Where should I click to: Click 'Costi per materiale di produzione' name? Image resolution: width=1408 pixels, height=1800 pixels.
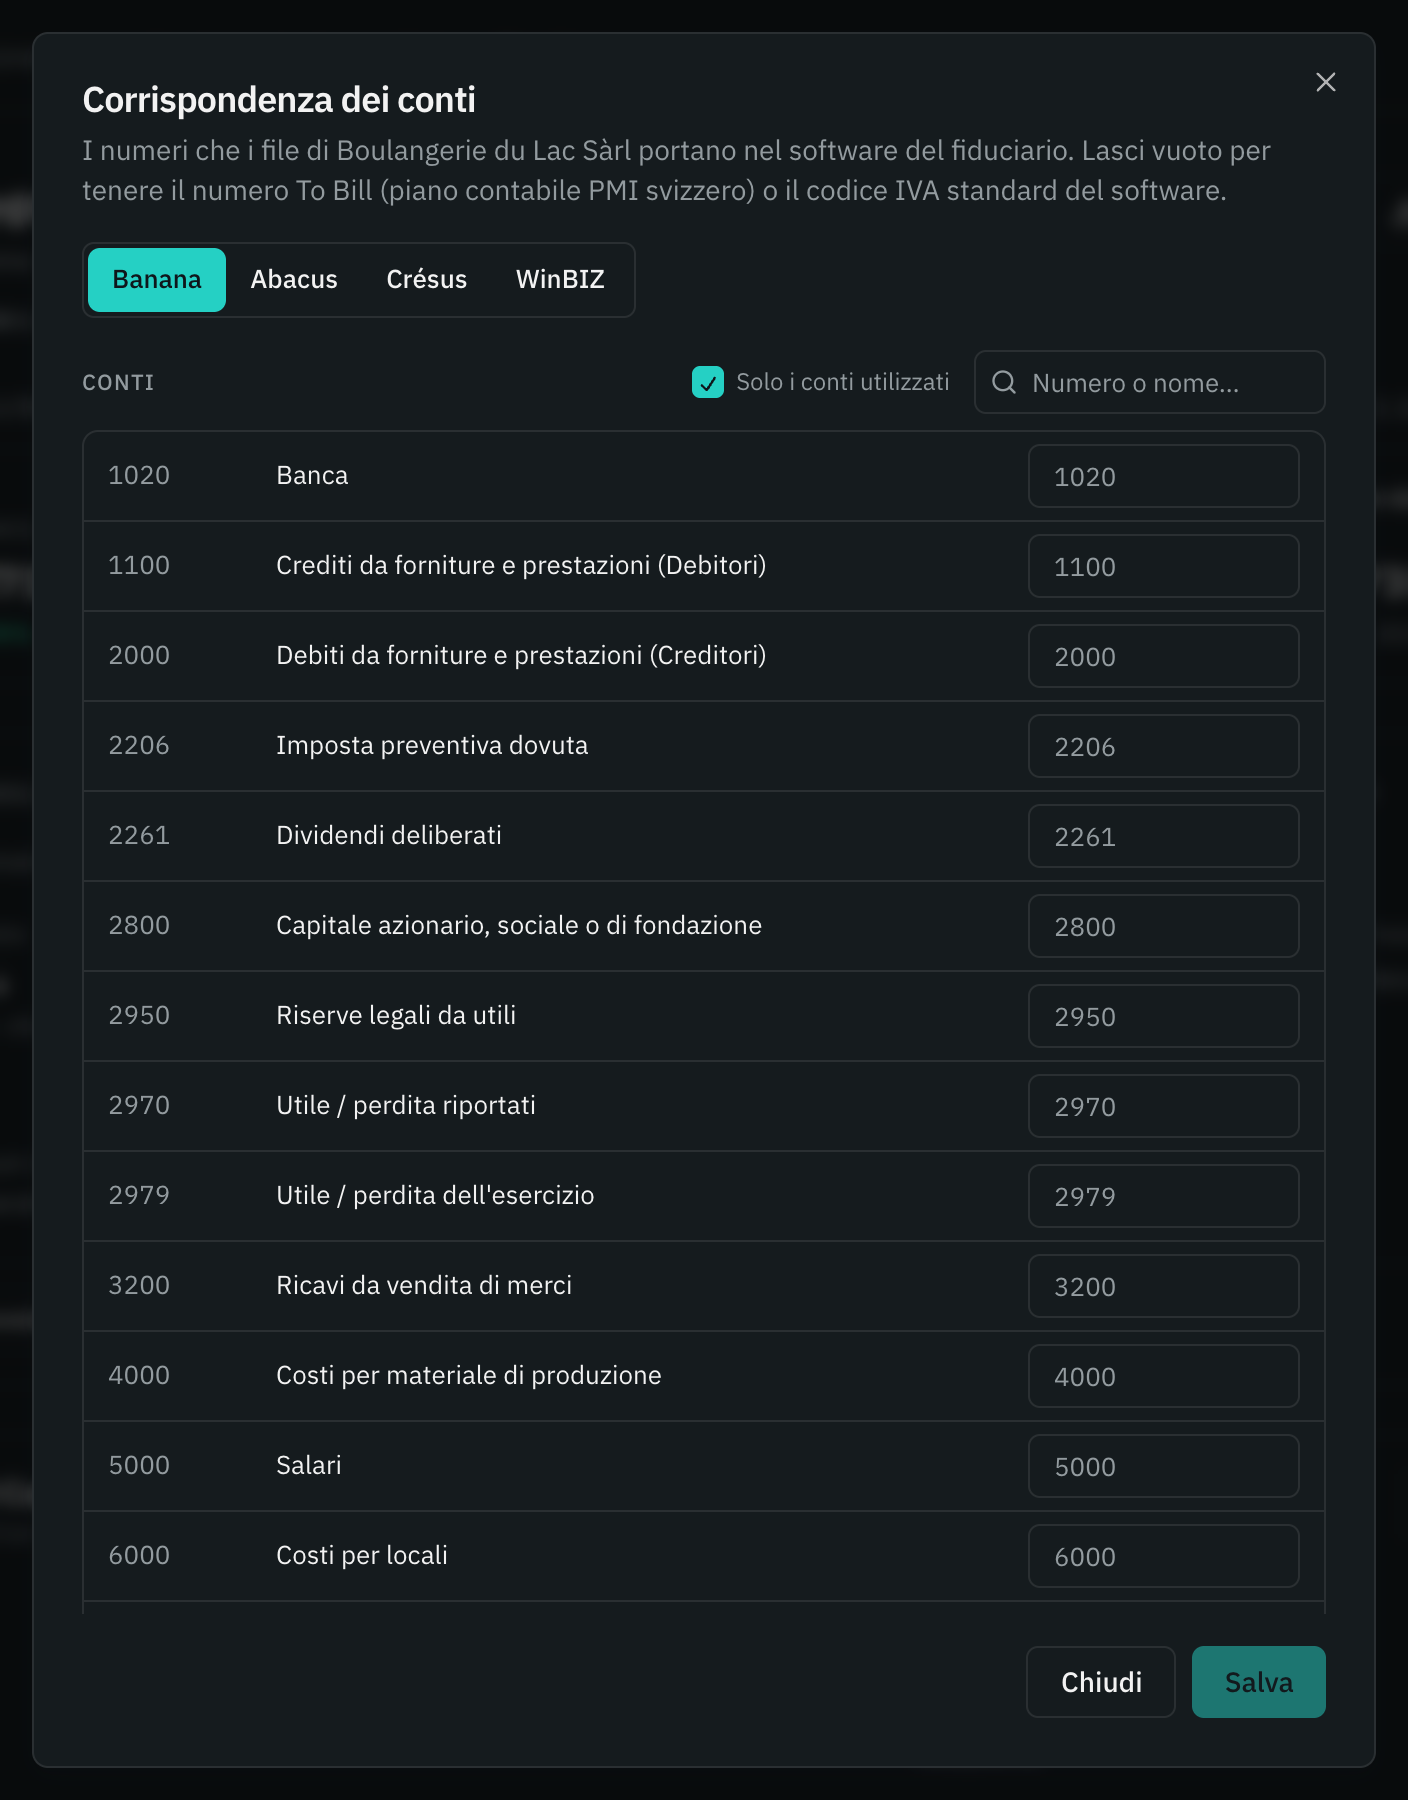point(469,1375)
